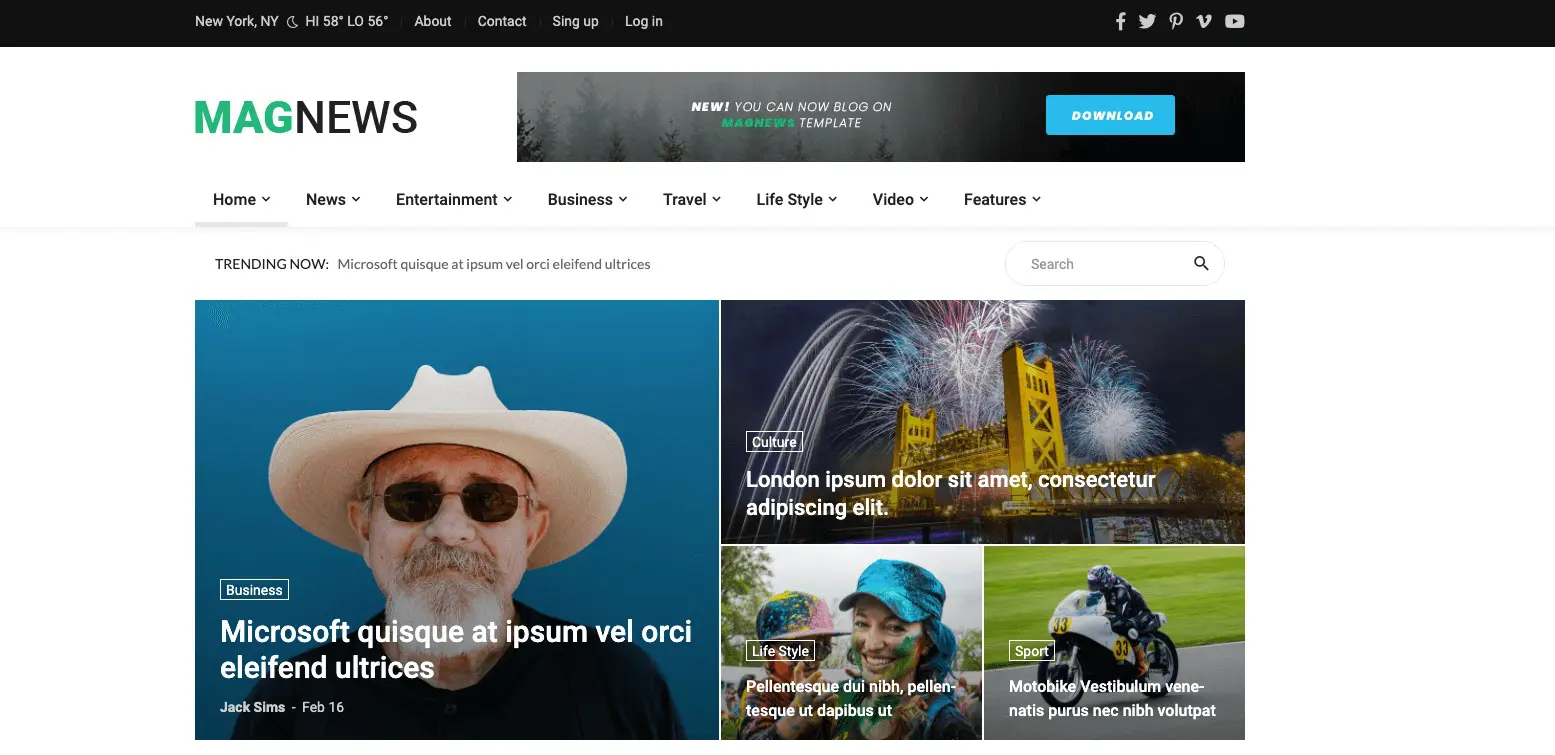The width and height of the screenshot is (1555, 755).
Task: Select the News navigation item
Action: click(x=326, y=199)
